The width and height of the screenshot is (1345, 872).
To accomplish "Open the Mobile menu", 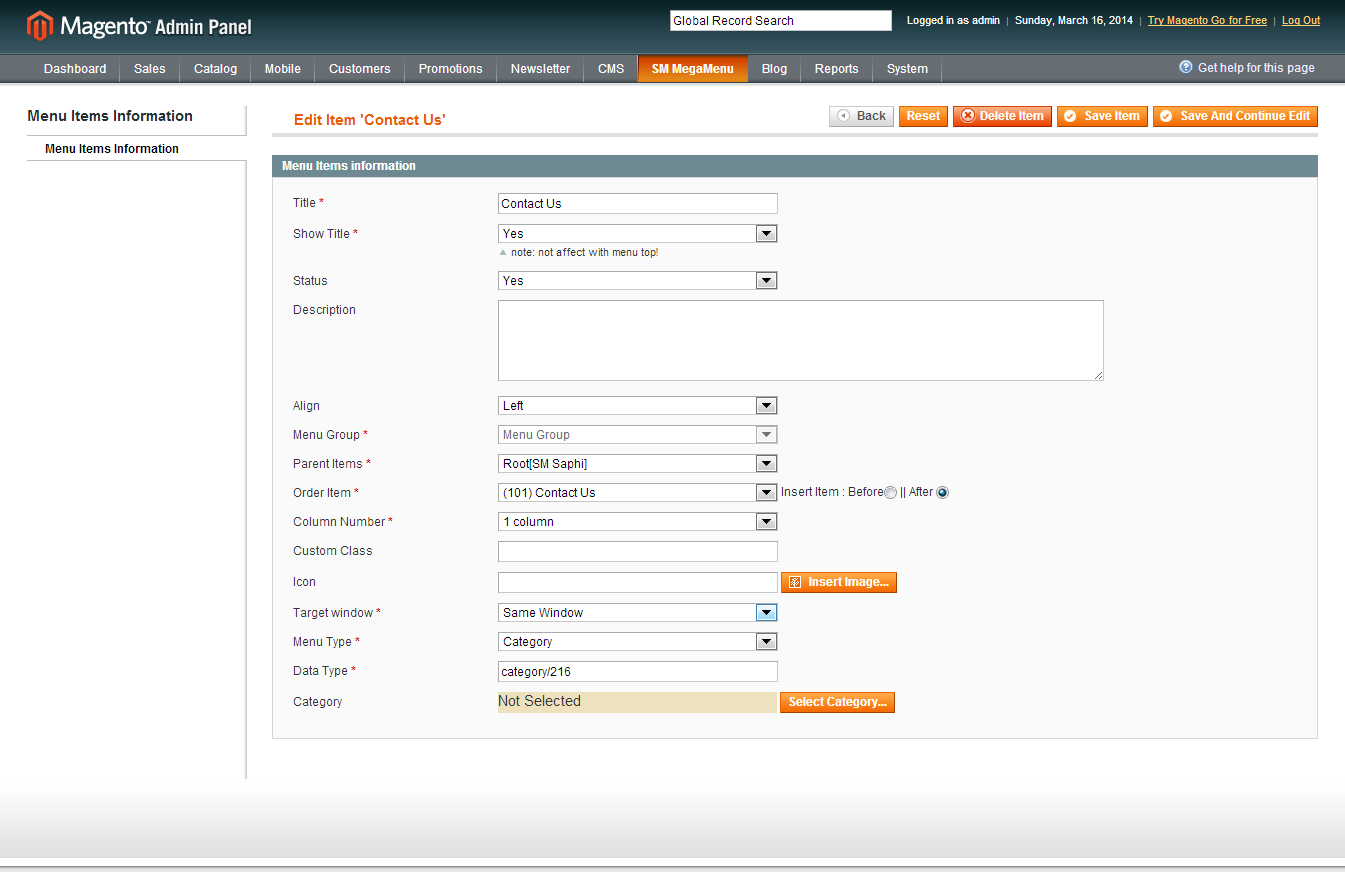I will click(283, 69).
